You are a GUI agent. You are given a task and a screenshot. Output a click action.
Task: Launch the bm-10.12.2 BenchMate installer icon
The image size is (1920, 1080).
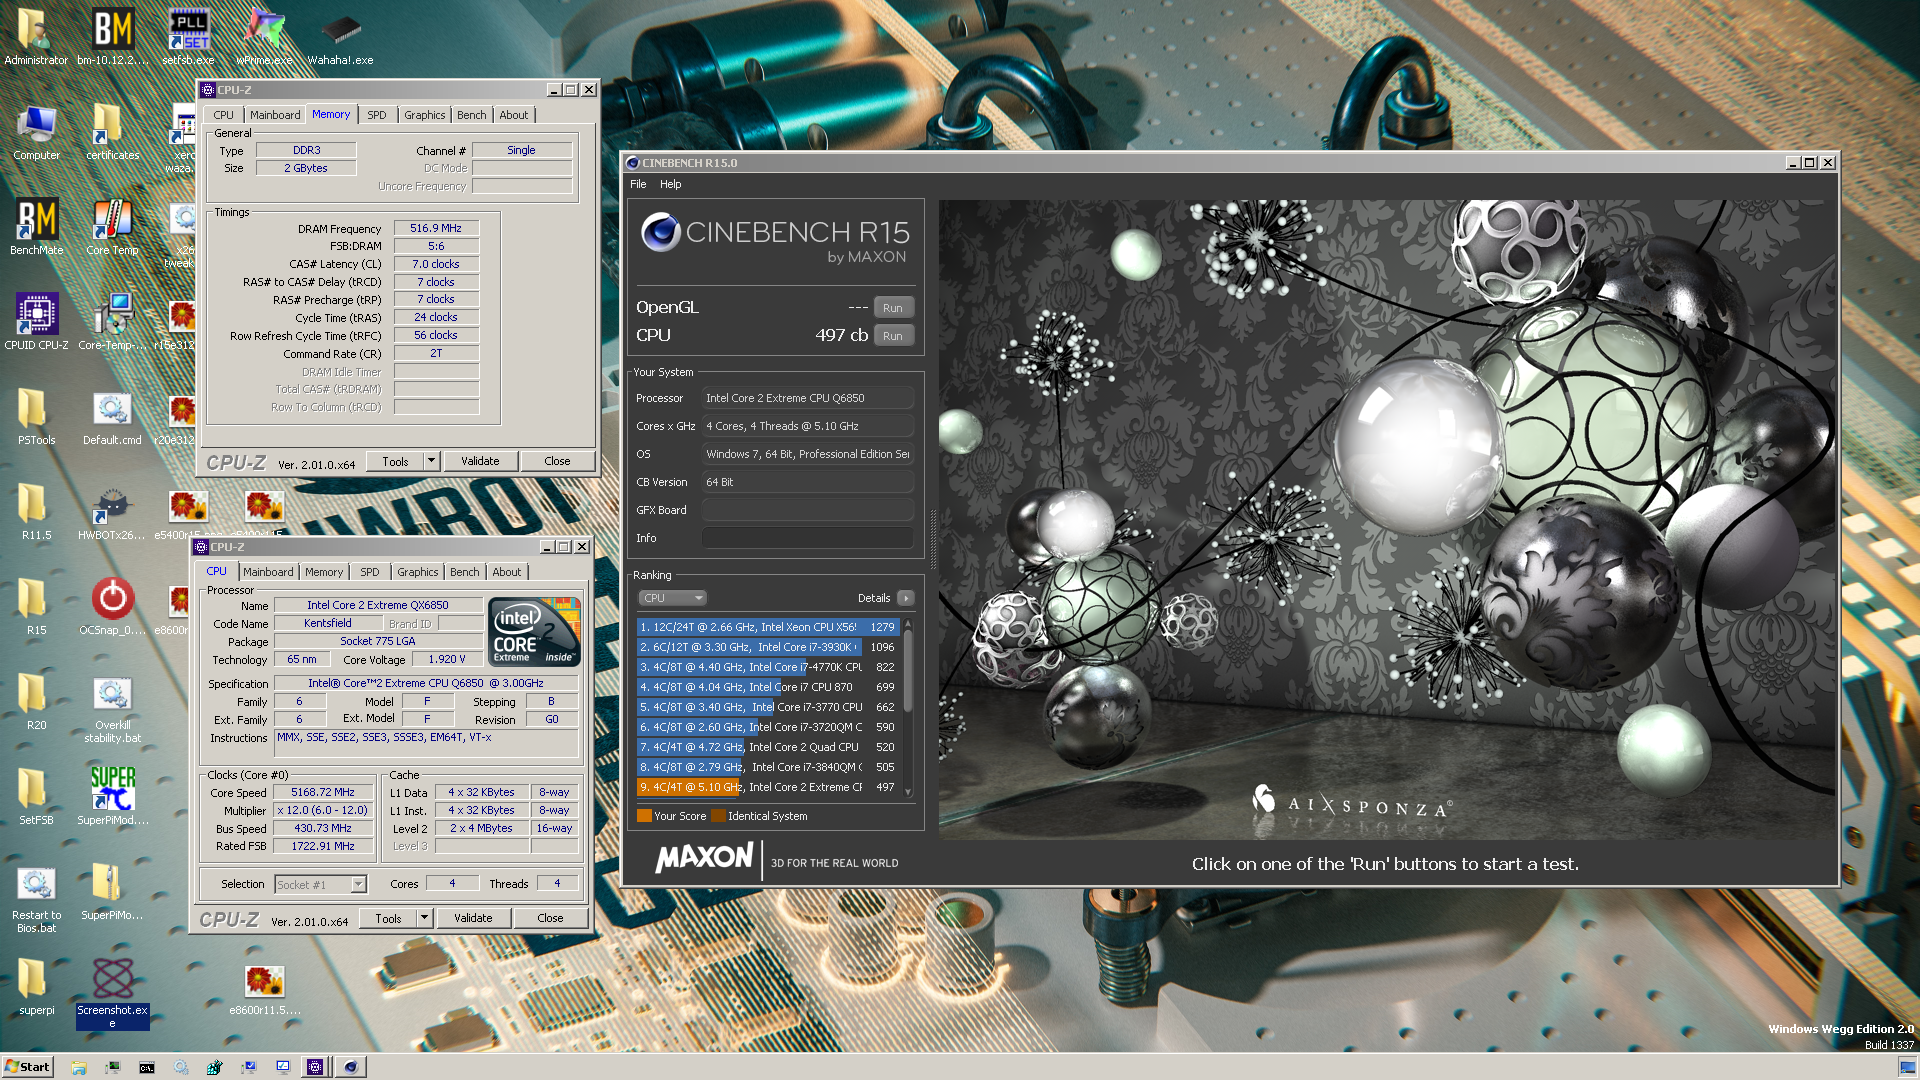tap(112, 36)
